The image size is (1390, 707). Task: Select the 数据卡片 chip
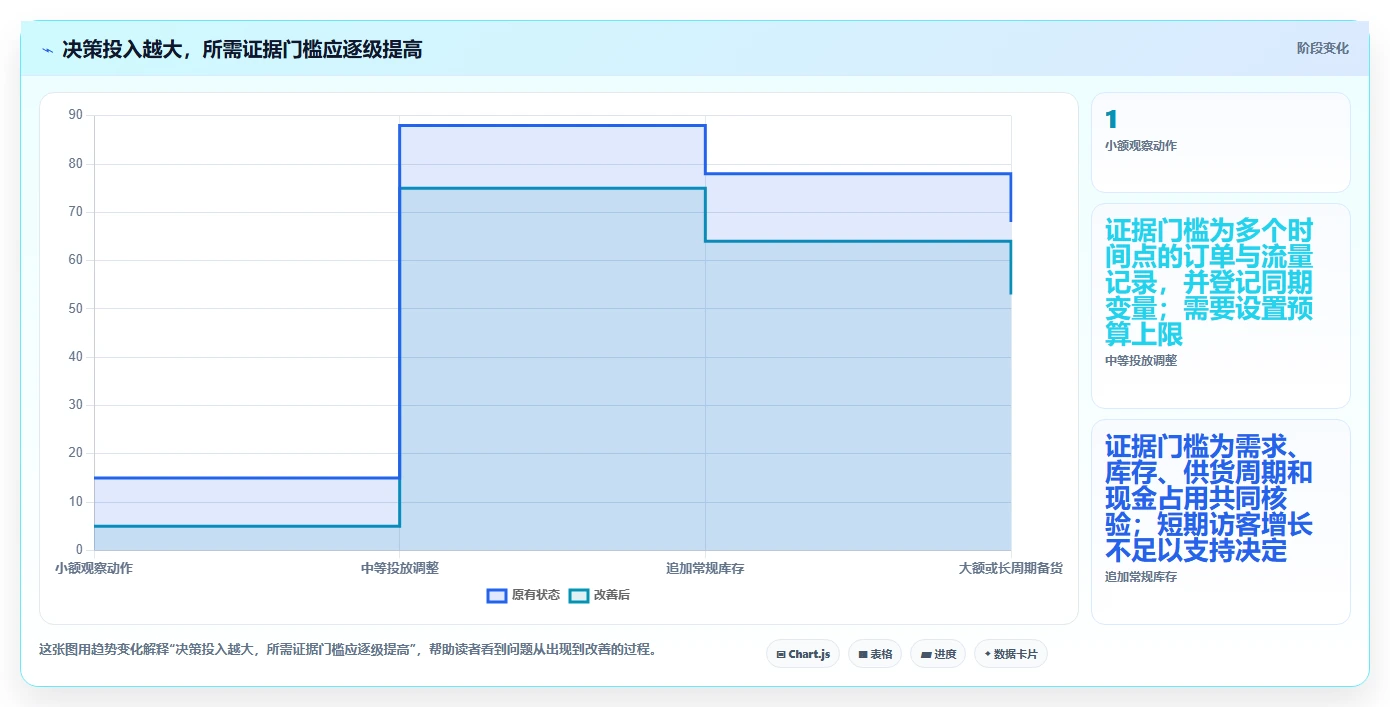click(x=1011, y=654)
